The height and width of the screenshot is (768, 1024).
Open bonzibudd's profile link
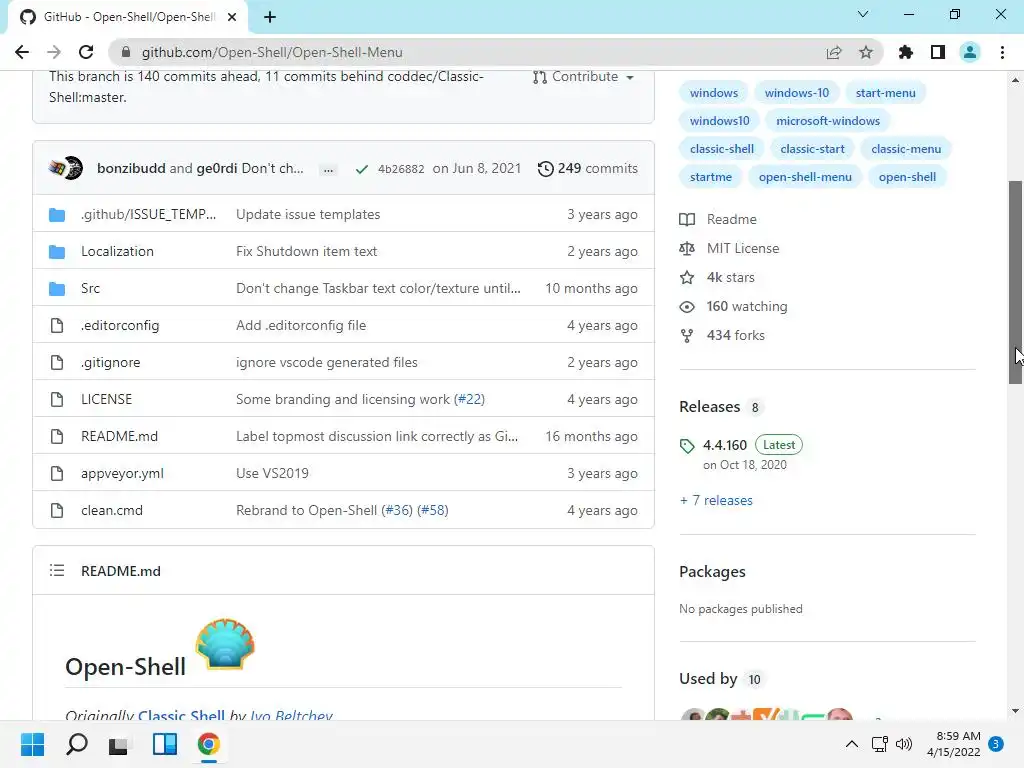click(131, 168)
